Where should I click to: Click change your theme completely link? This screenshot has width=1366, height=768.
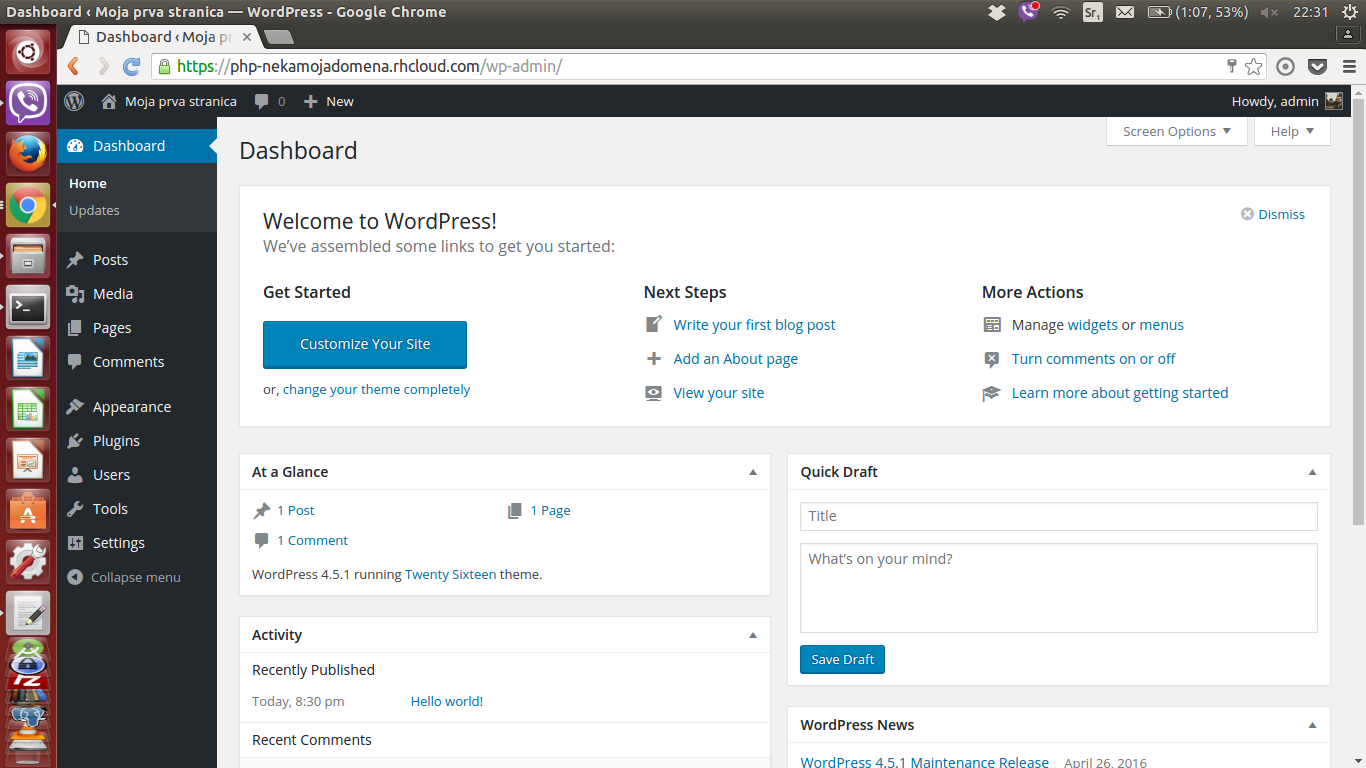coord(376,389)
